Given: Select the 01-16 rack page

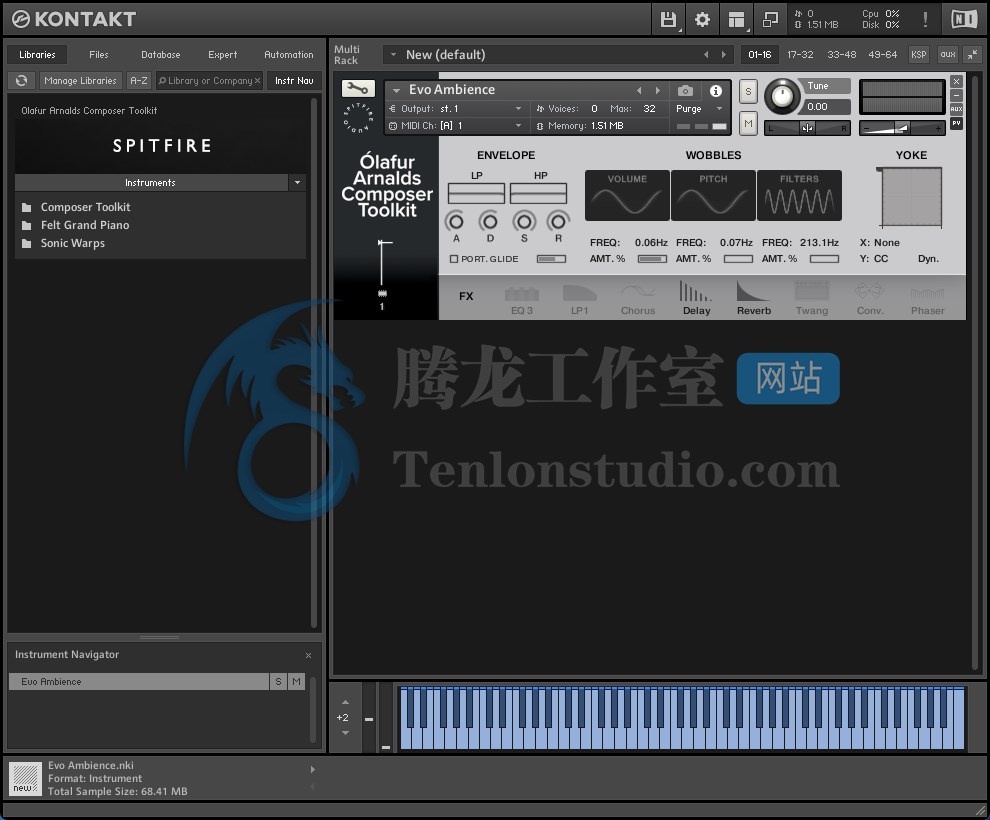Looking at the screenshot, I should [x=760, y=54].
